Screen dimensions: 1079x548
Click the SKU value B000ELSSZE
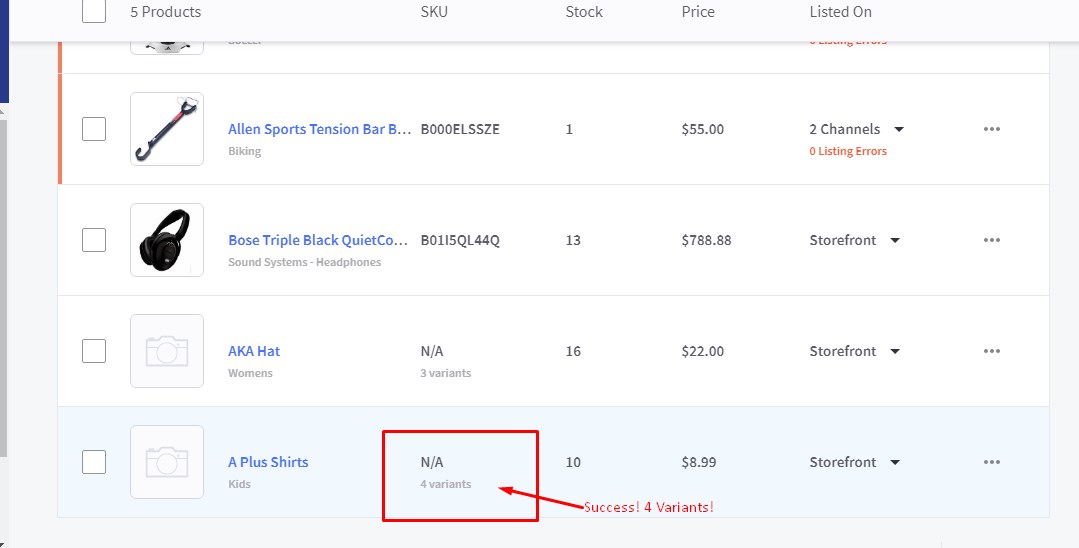coord(460,129)
